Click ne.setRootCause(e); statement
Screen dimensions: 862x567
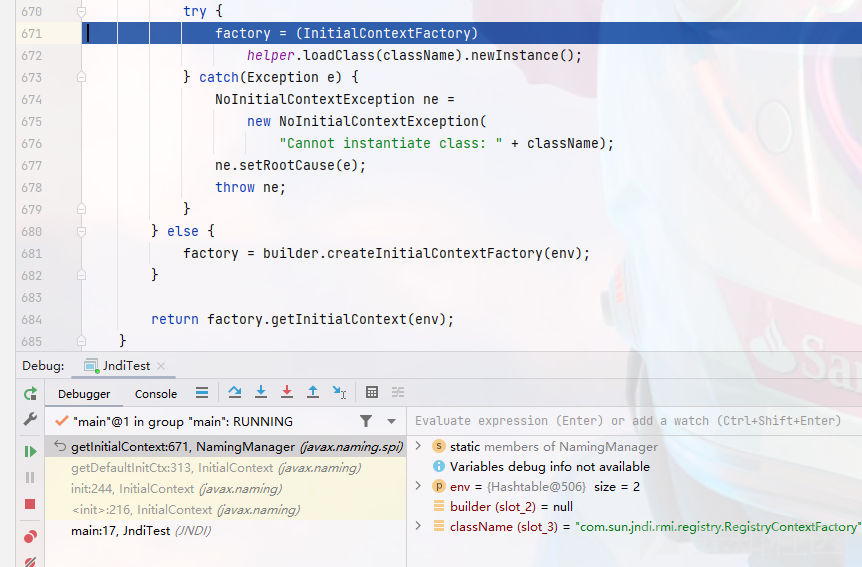click(290, 166)
